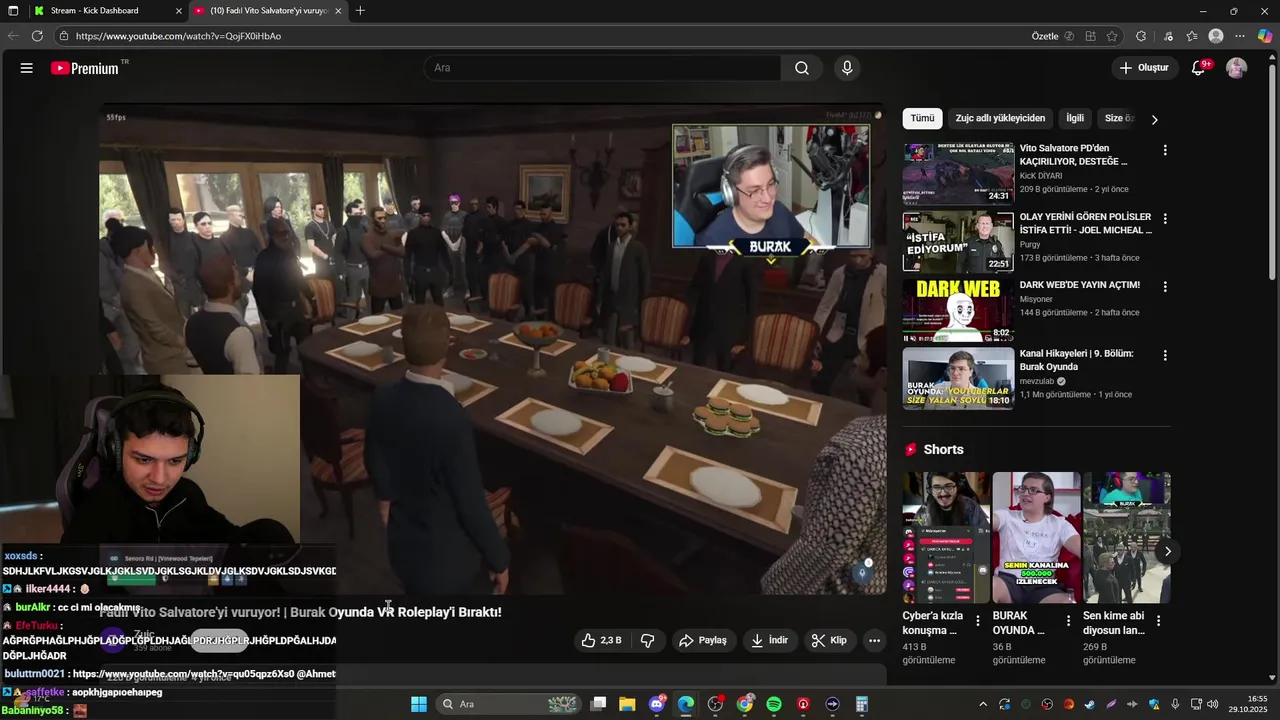Reload the page with refresh button
The width and height of the screenshot is (1280, 720).
[37, 36]
